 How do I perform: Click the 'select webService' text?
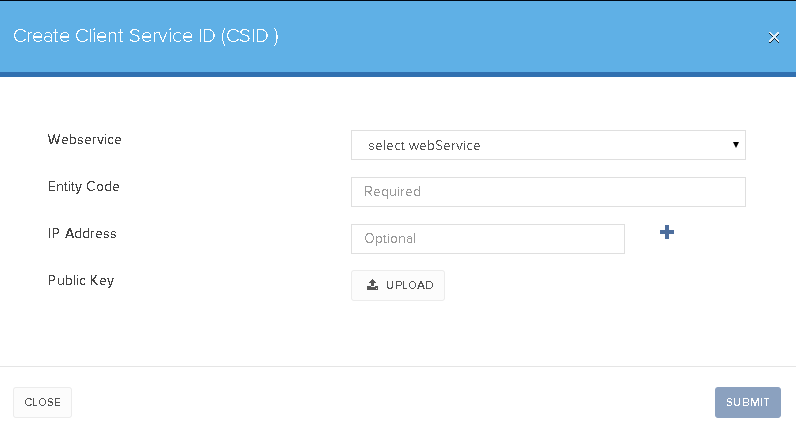(424, 146)
